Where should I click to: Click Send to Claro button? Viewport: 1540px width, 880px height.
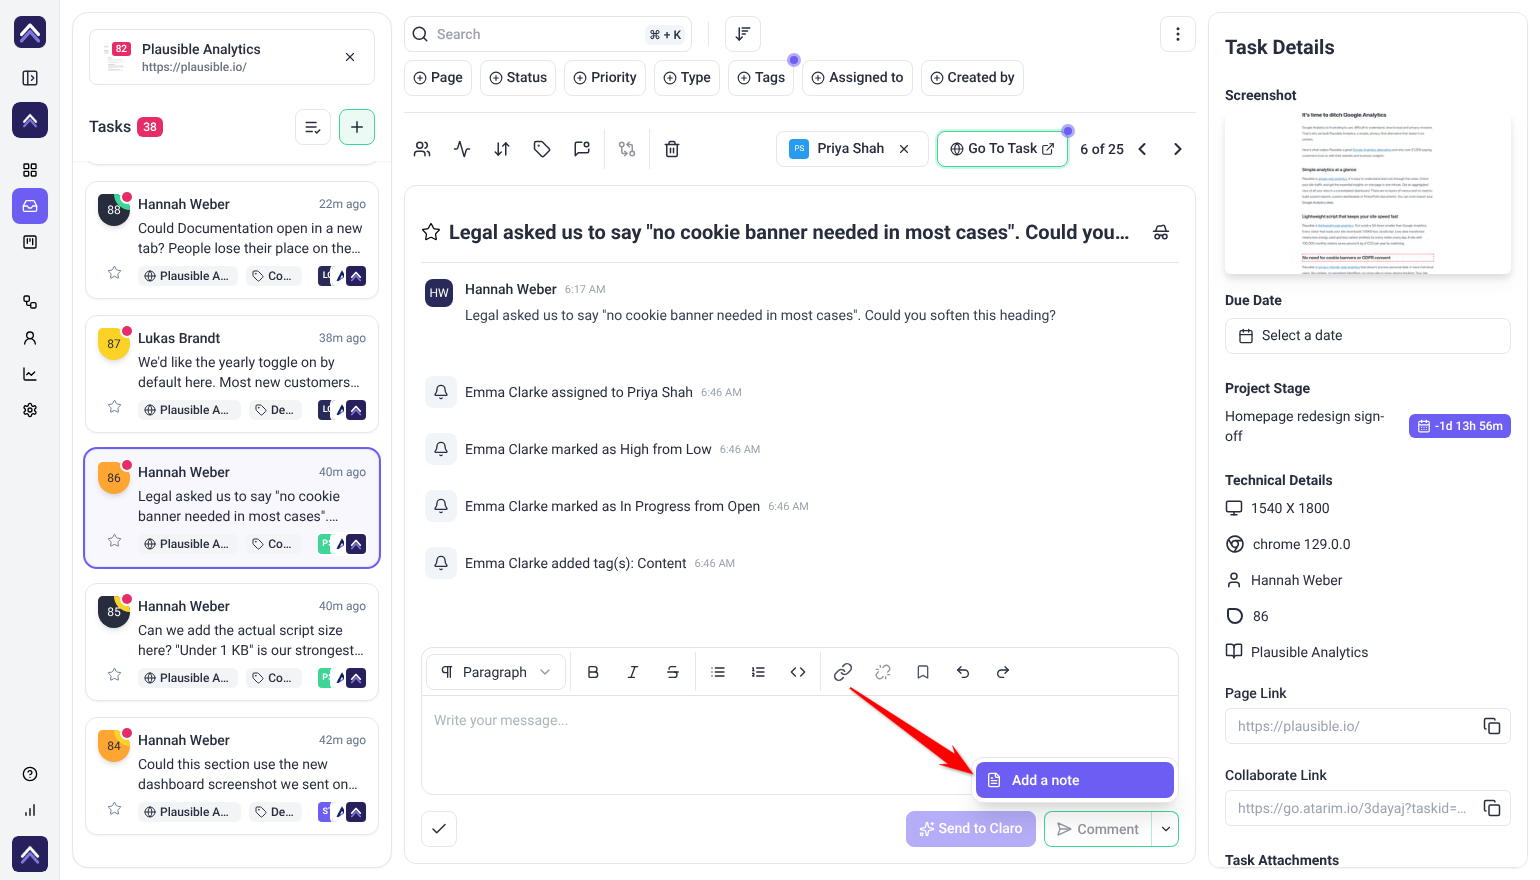pos(971,829)
